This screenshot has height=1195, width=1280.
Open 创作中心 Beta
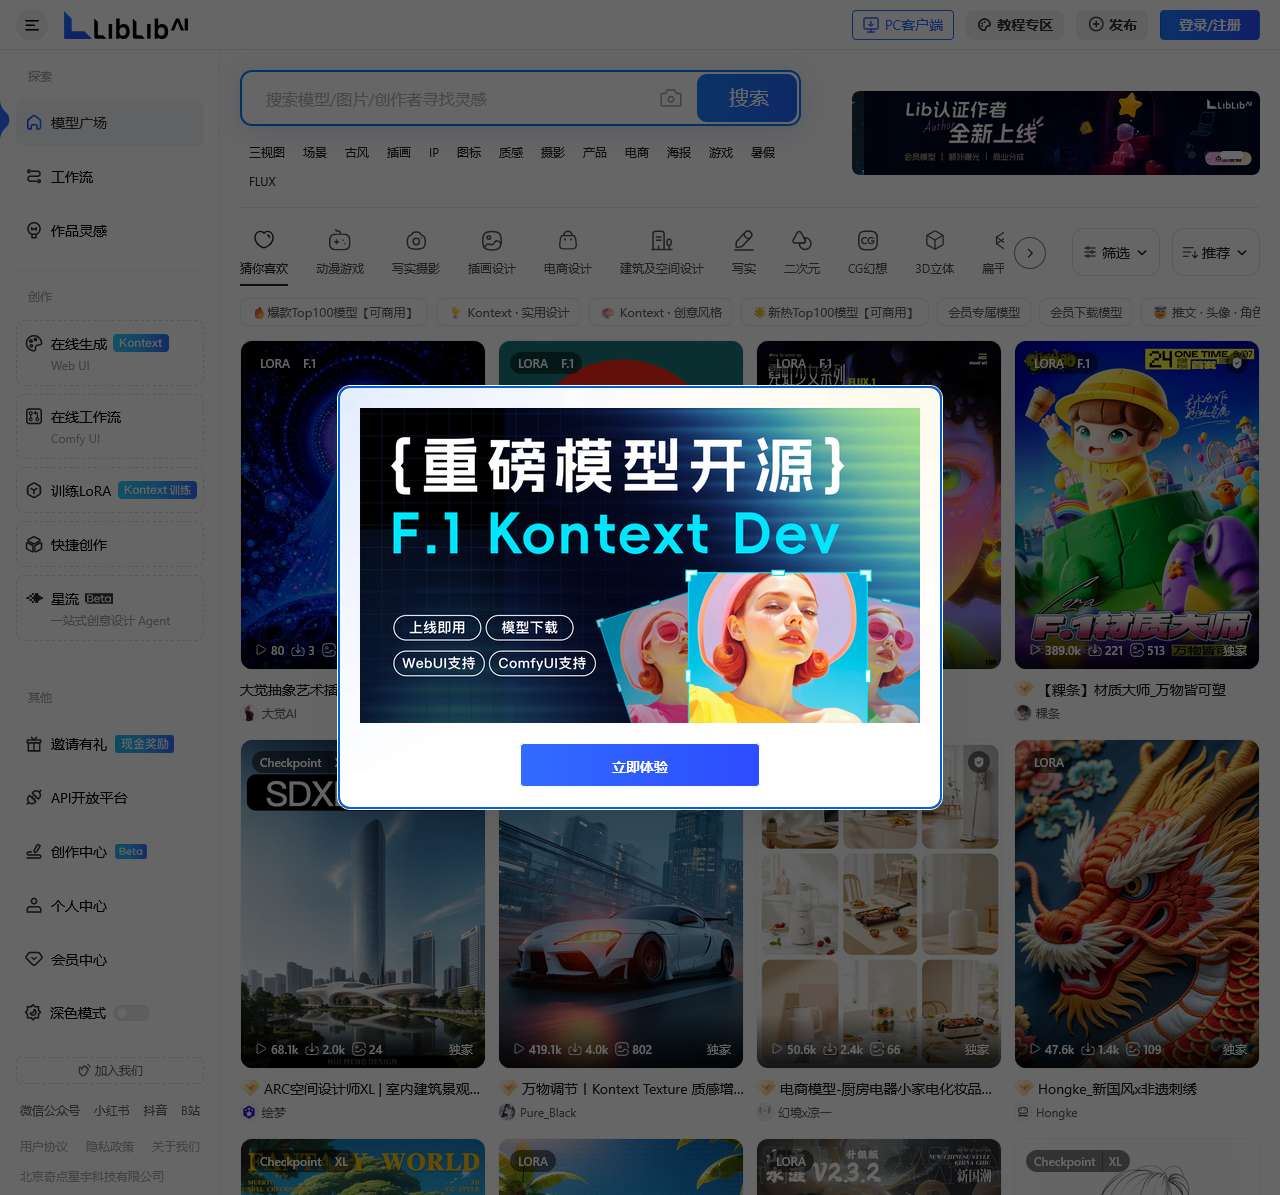pyautogui.click(x=110, y=852)
